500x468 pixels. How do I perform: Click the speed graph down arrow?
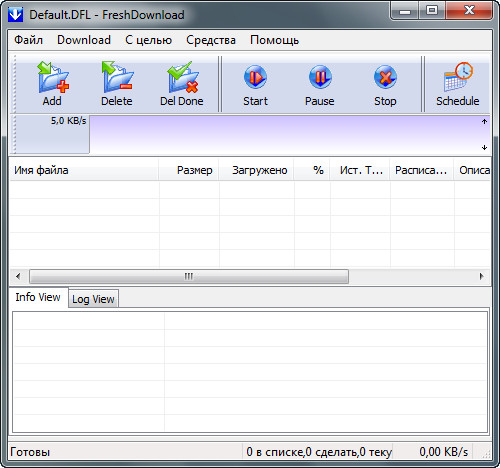(484, 148)
